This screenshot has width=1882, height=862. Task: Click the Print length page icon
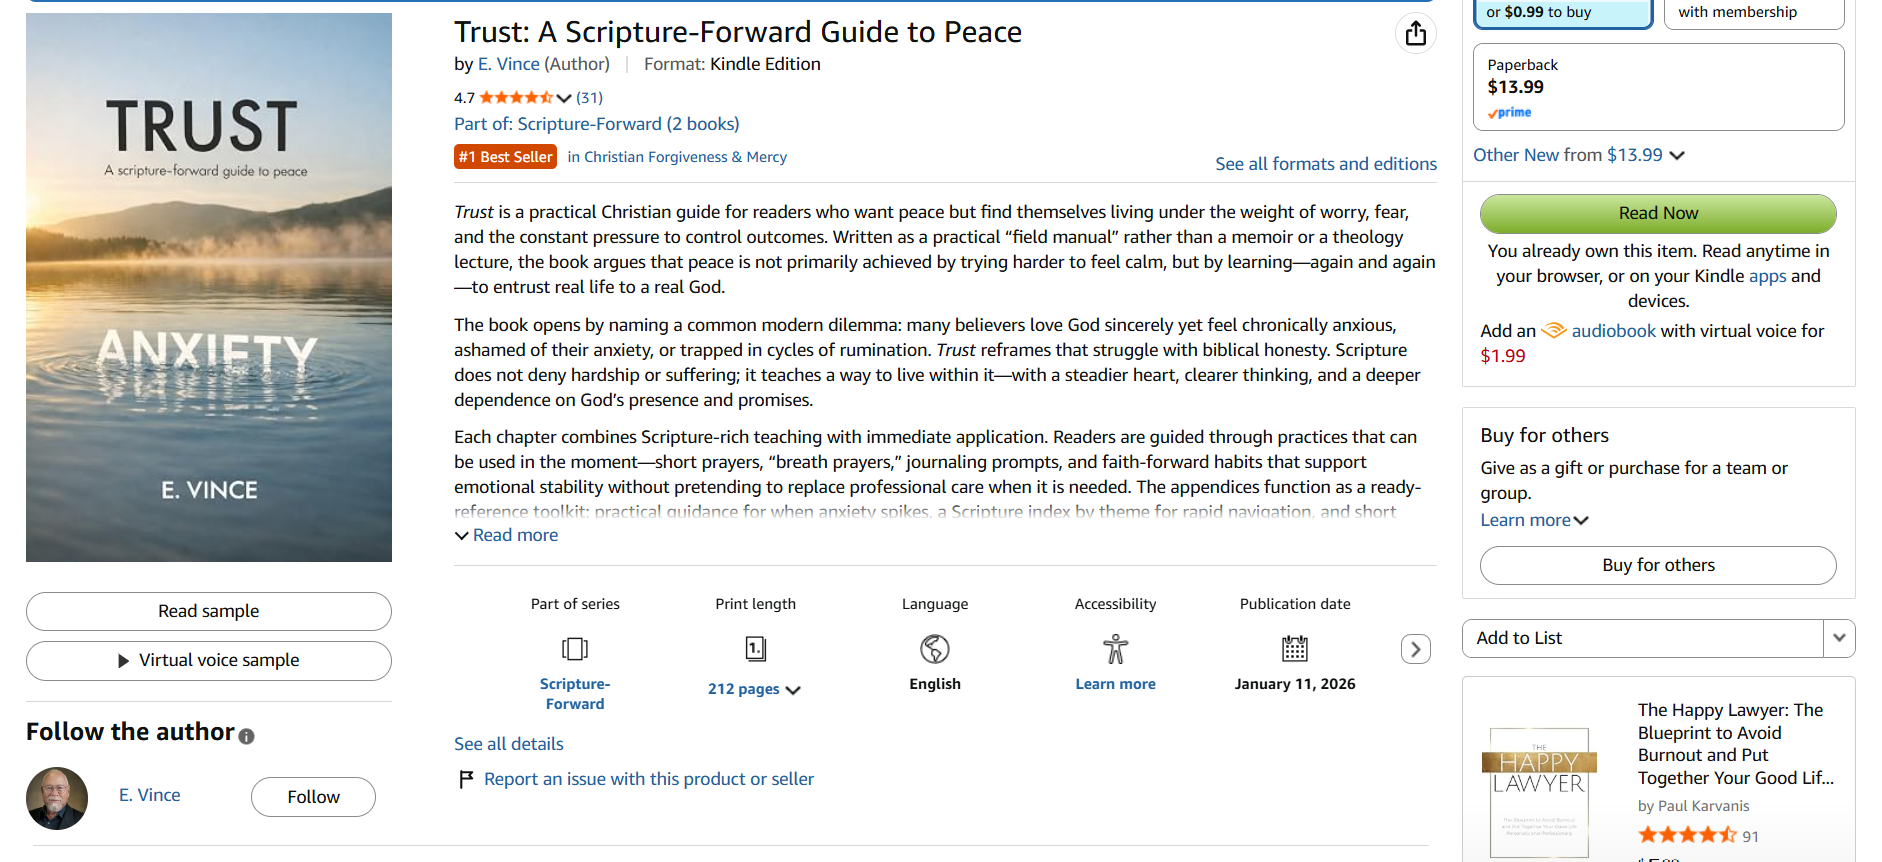point(755,649)
